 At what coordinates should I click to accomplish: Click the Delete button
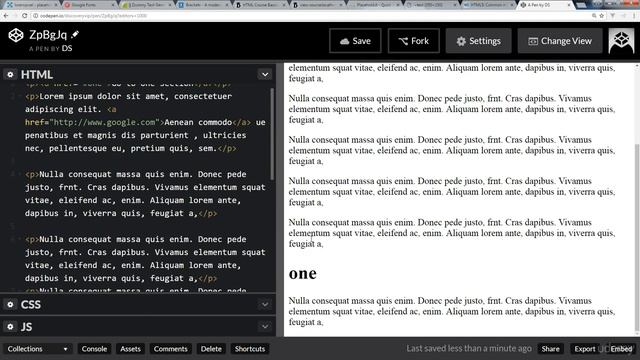(x=211, y=349)
